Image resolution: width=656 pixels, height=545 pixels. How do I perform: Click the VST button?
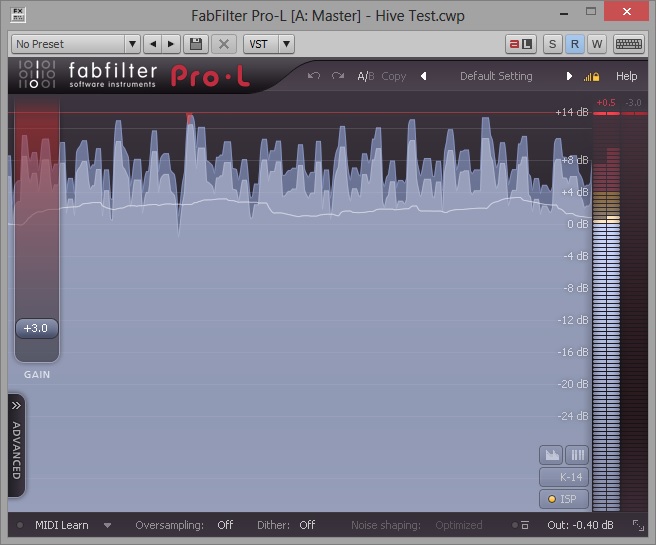tap(261, 44)
